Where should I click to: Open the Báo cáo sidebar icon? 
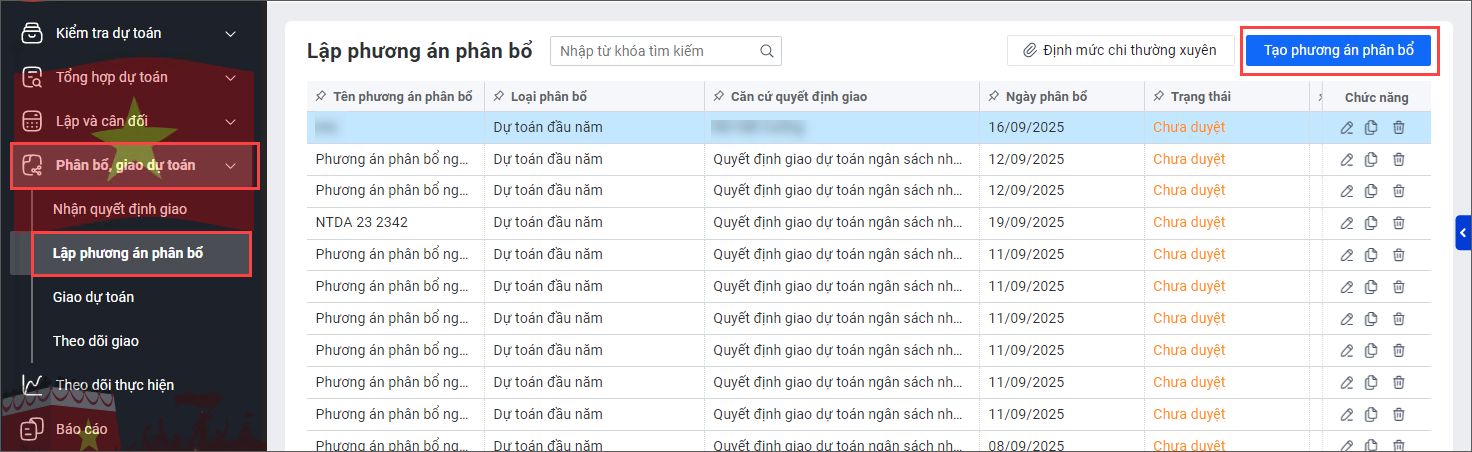pos(33,429)
